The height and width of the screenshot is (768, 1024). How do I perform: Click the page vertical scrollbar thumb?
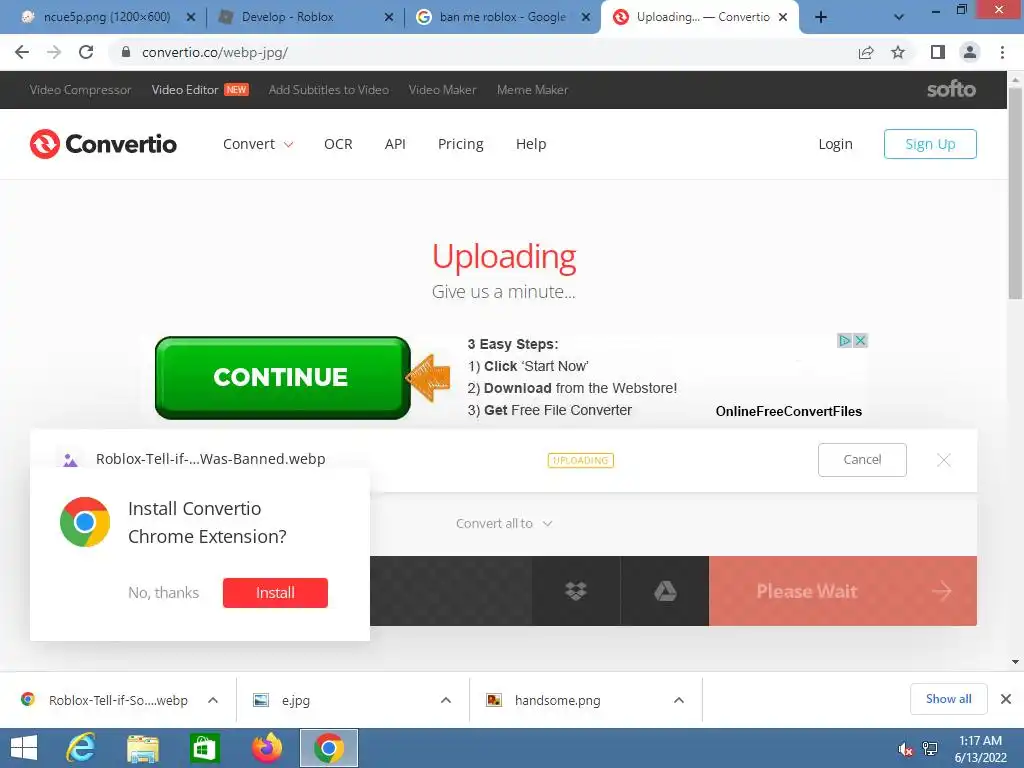(1015, 193)
